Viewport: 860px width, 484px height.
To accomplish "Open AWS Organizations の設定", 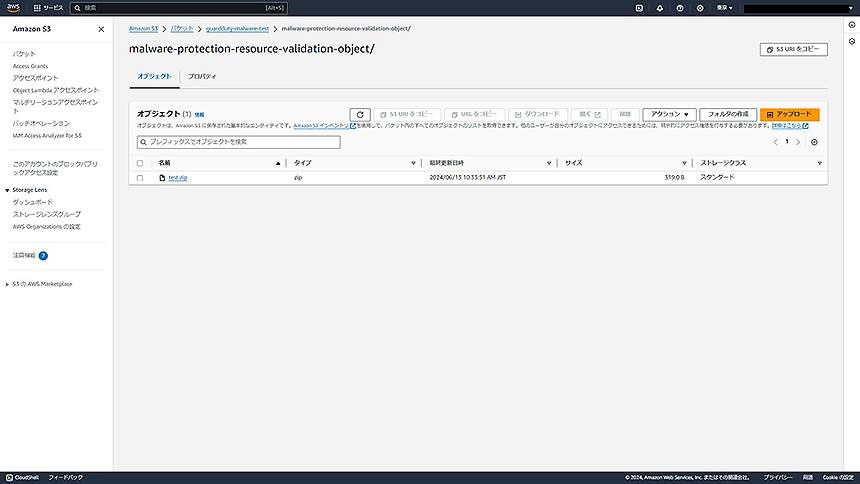I will 47,226.
